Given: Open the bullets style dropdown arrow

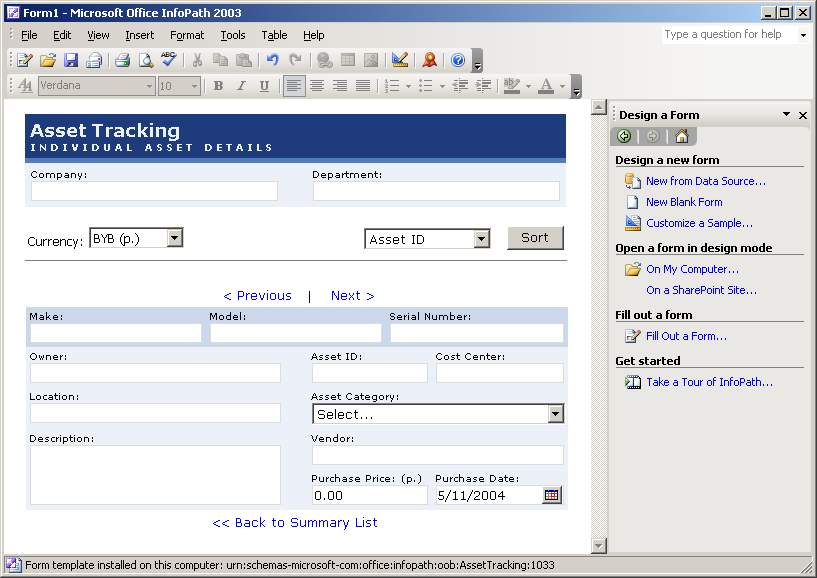Looking at the screenshot, I should coord(442,85).
